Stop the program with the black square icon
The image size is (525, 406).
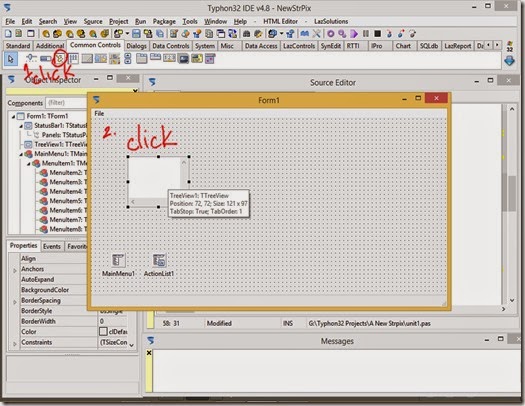coord(377,33)
